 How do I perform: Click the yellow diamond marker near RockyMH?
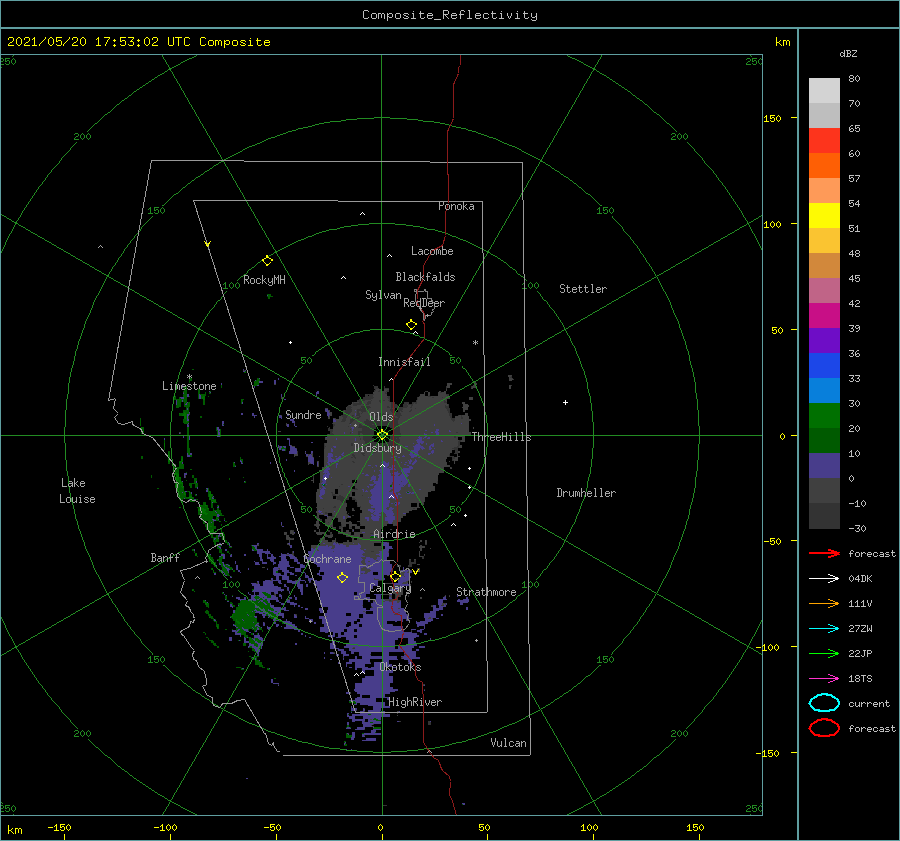click(x=267, y=261)
